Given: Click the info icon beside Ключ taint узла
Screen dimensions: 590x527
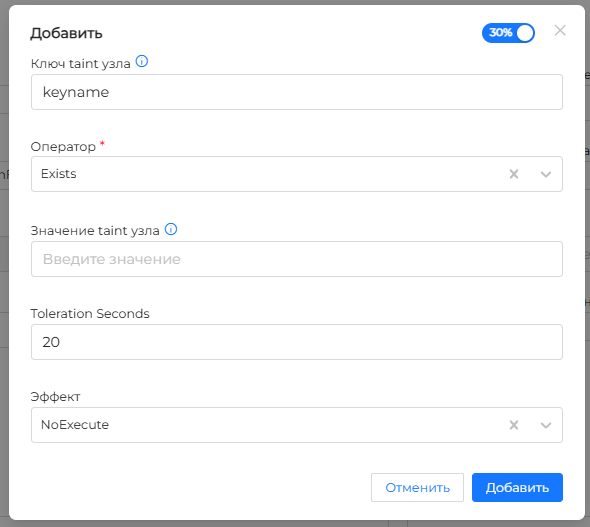Looking at the screenshot, I should pos(142,61).
